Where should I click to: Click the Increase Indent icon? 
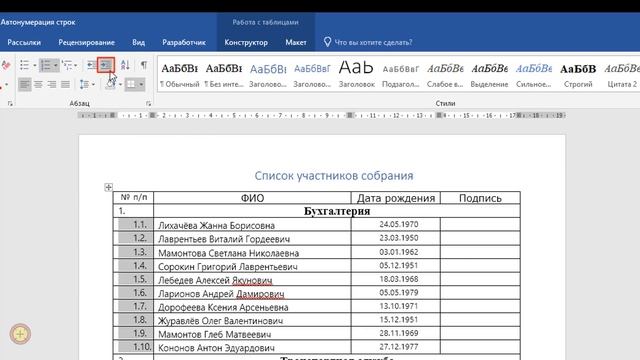click(x=106, y=65)
